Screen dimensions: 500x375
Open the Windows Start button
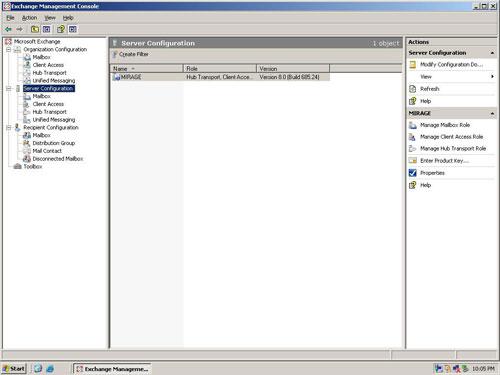coord(14,369)
